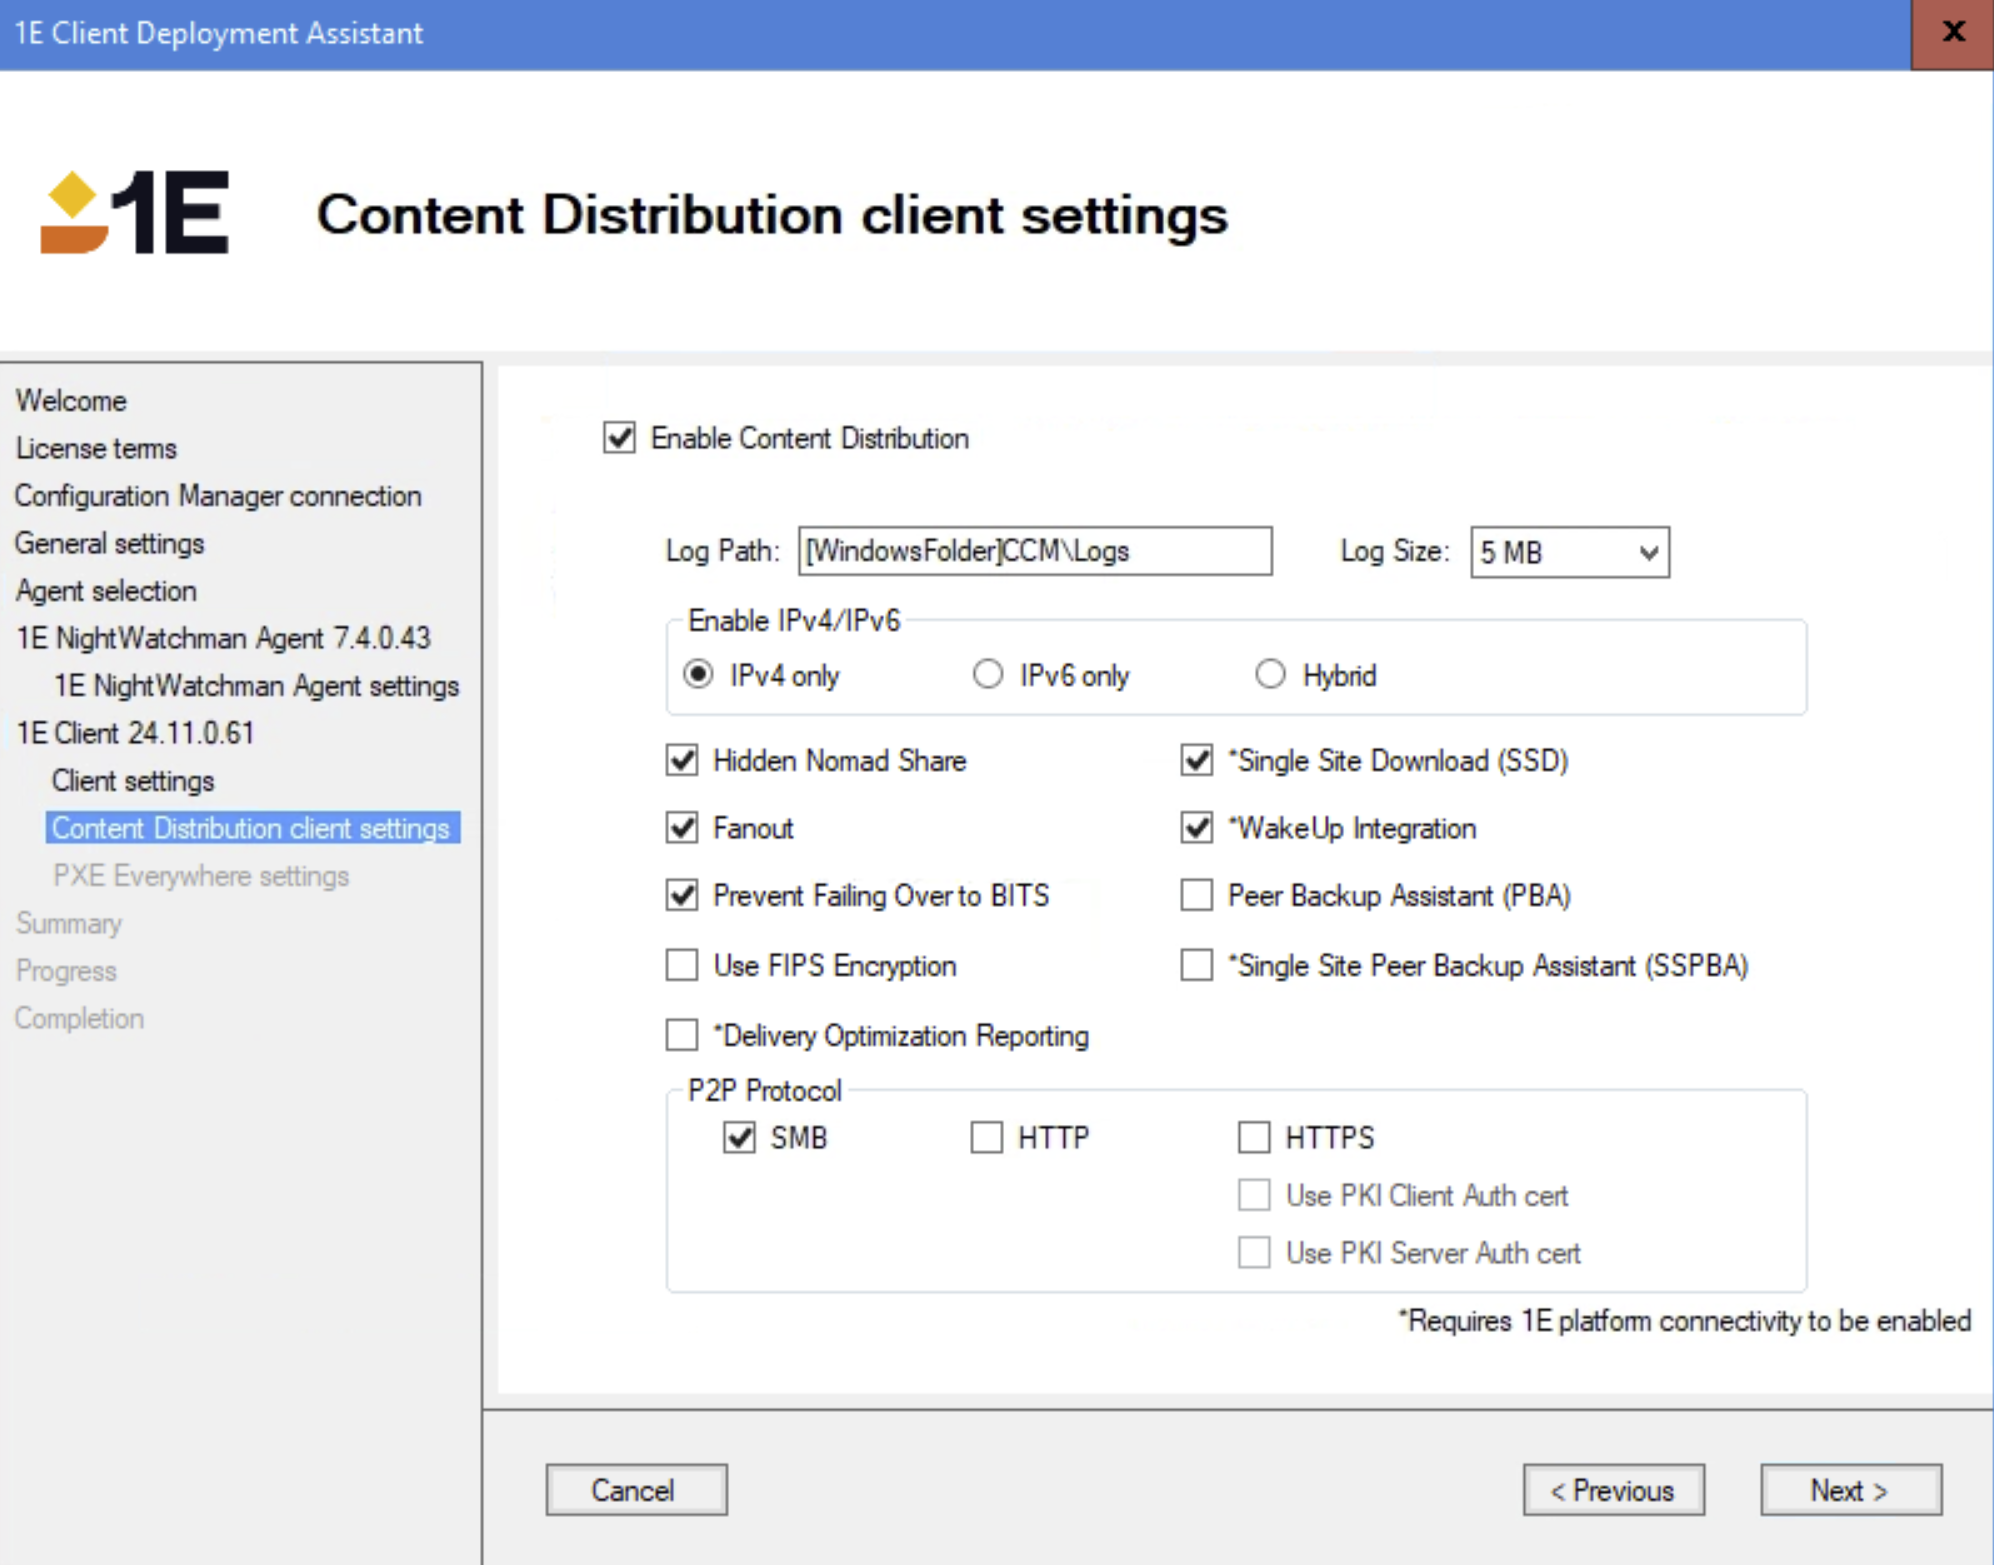Check HTTPS P2P protocol
The height and width of the screenshot is (1565, 1994).
pos(1254,1137)
